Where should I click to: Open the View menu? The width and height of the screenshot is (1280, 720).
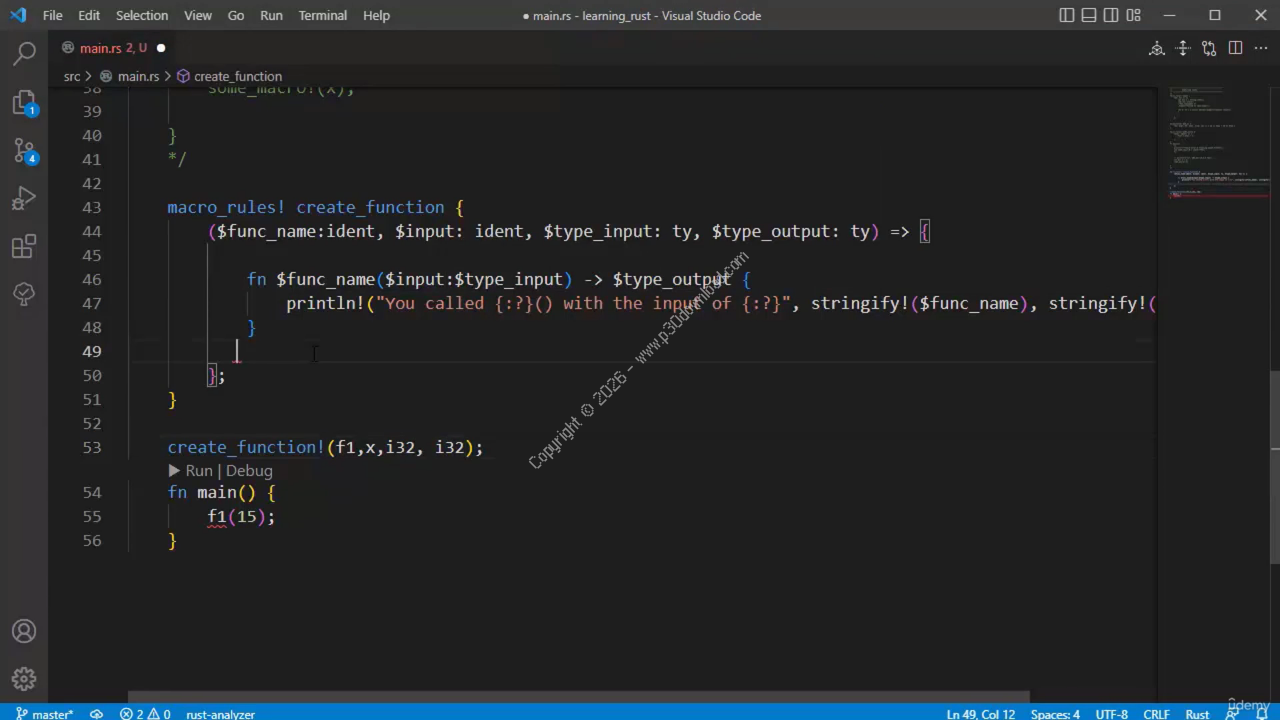198,15
